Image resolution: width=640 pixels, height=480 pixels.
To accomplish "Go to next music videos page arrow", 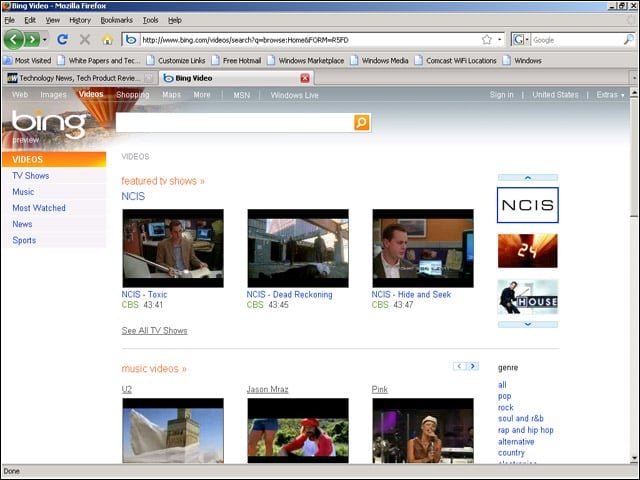I will pyautogui.click(x=473, y=366).
